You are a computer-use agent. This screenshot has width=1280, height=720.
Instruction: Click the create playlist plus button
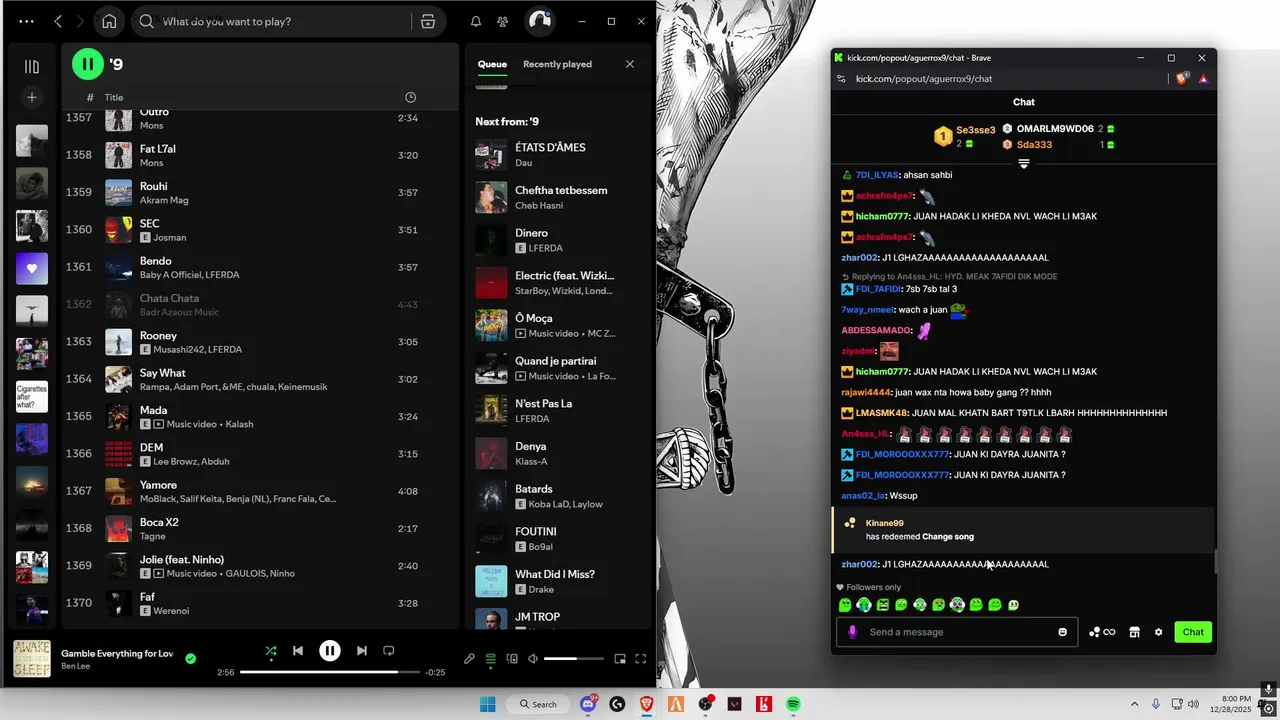click(x=32, y=97)
